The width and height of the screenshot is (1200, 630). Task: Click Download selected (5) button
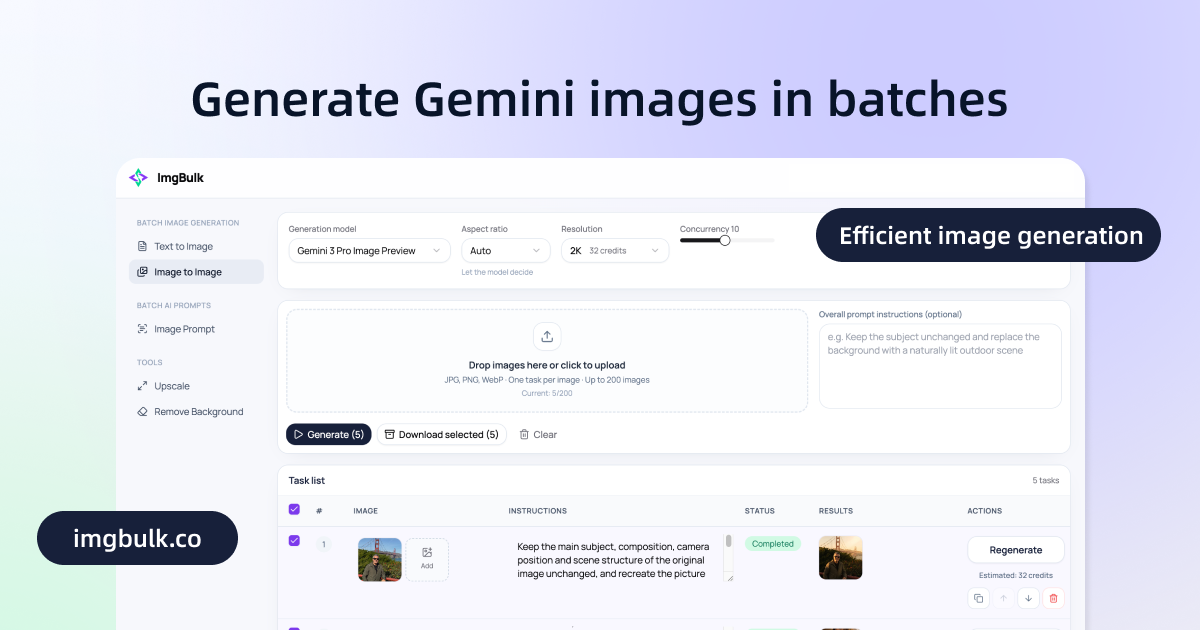[441, 435]
